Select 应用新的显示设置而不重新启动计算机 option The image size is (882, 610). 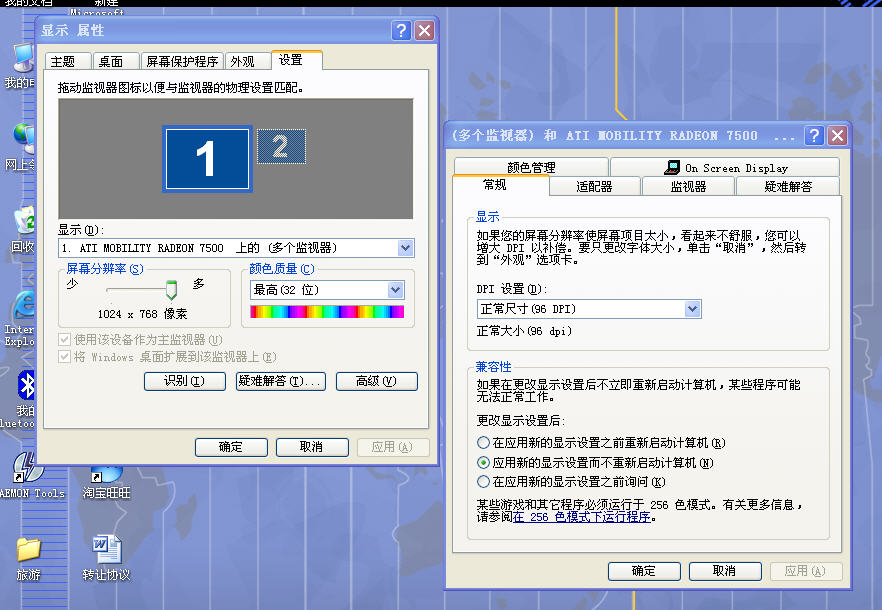483,463
